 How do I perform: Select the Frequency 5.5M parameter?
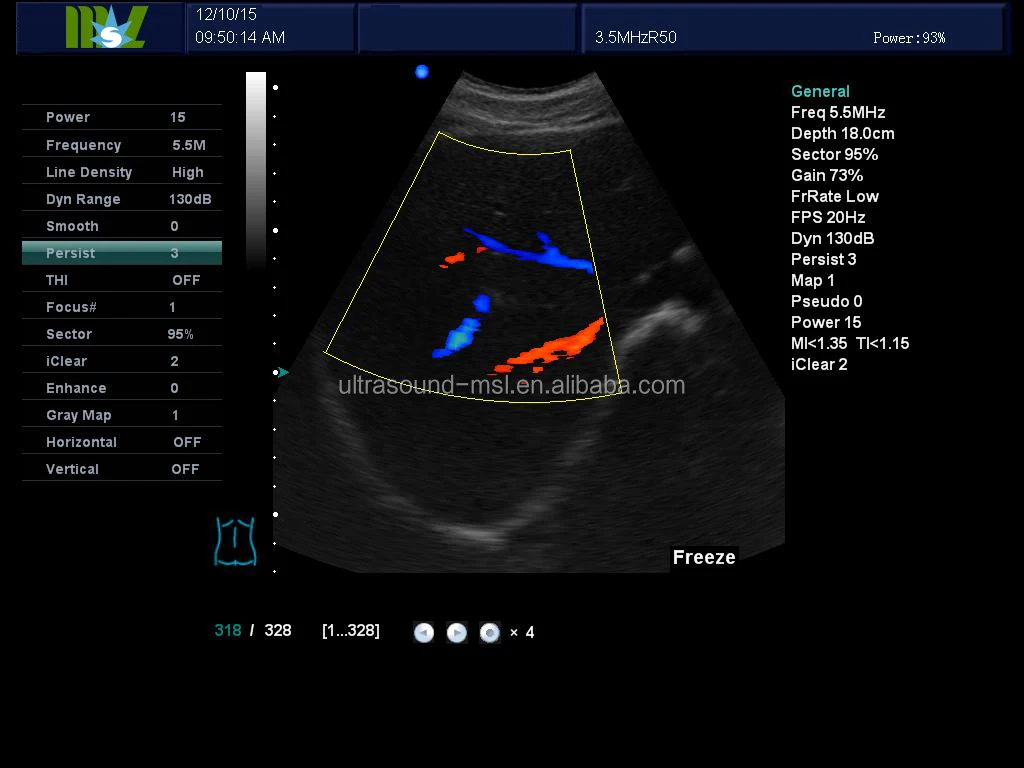(x=122, y=145)
